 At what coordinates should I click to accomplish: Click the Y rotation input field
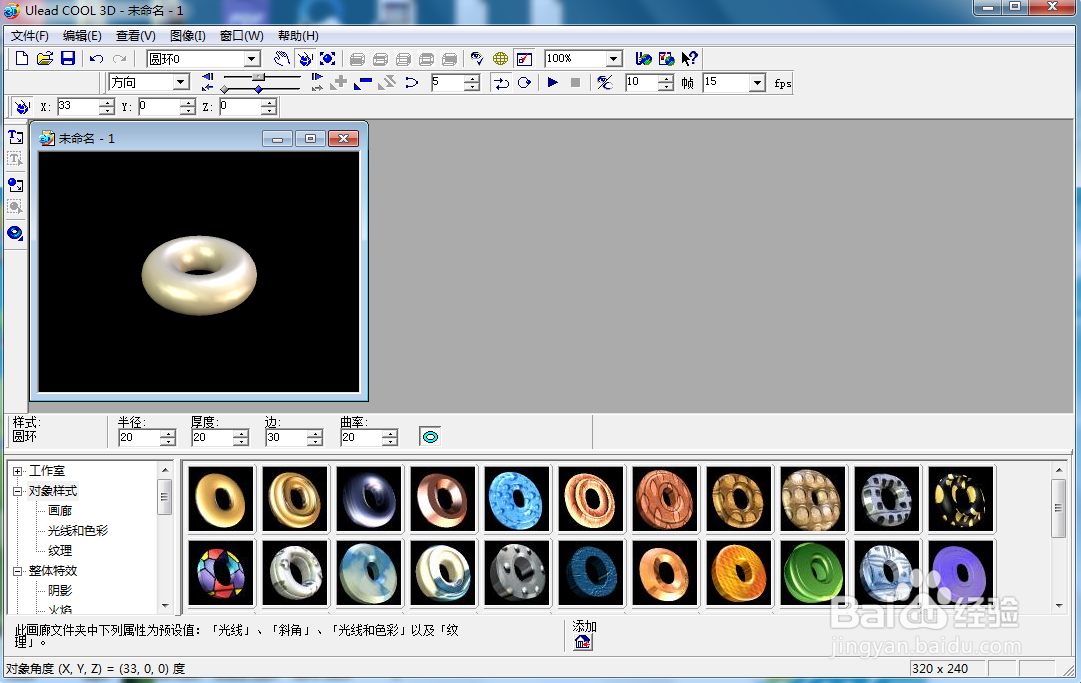tap(159, 107)
